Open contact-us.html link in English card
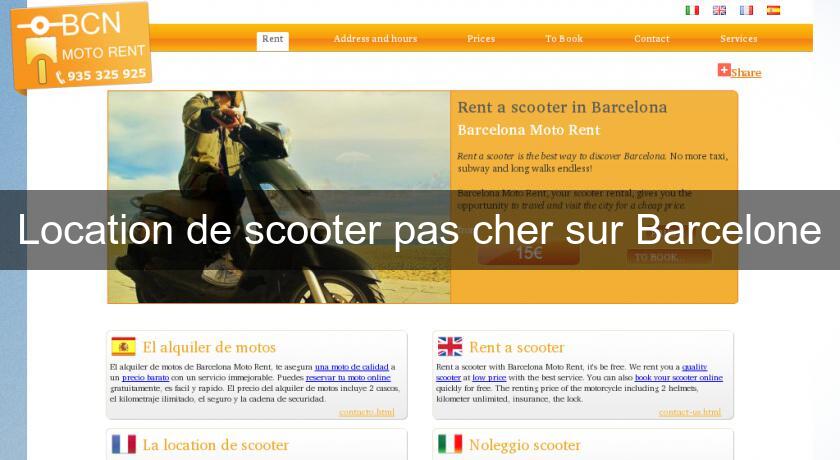 [x=690, y=412]
